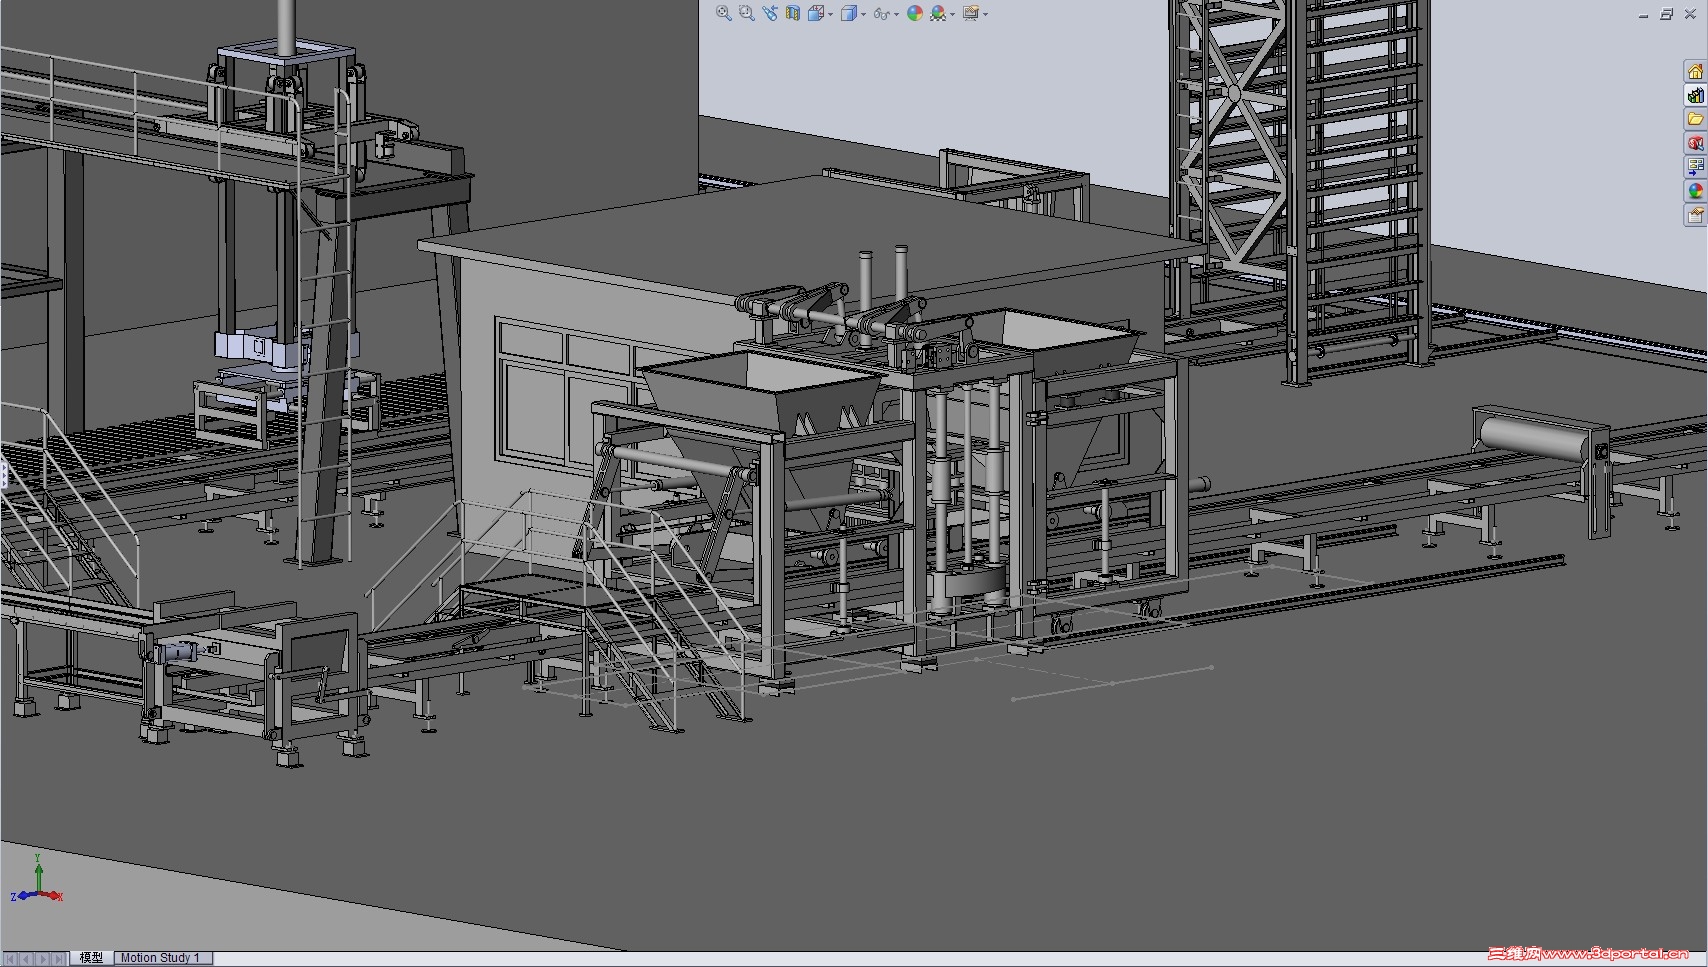Close the document window
The height and width of the screenshot is (967, 1708).
[1690, 14]
